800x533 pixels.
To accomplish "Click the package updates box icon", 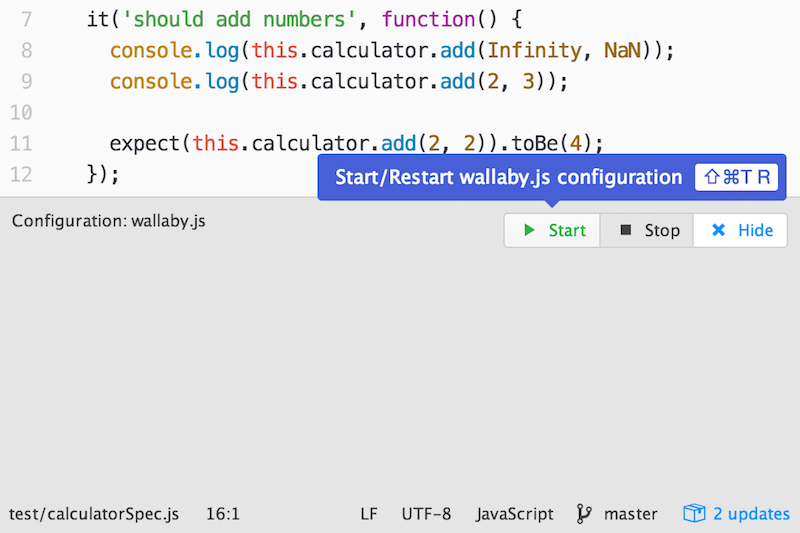I will 694,513.
